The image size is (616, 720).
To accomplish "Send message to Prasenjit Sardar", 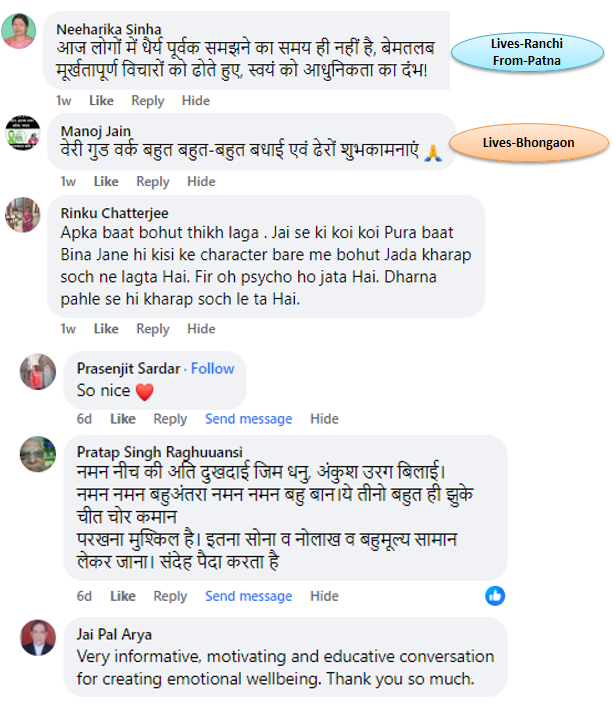I will pos(248,419).
